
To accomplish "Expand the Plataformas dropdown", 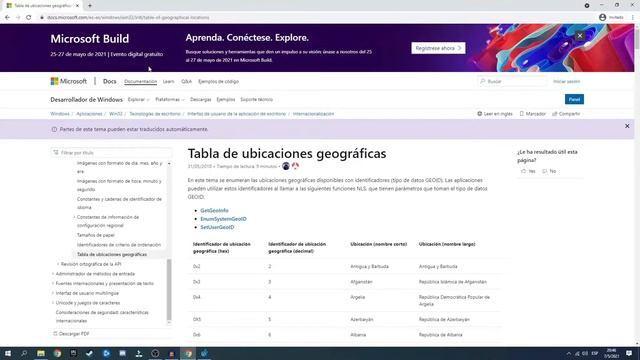I will [170, 100].
